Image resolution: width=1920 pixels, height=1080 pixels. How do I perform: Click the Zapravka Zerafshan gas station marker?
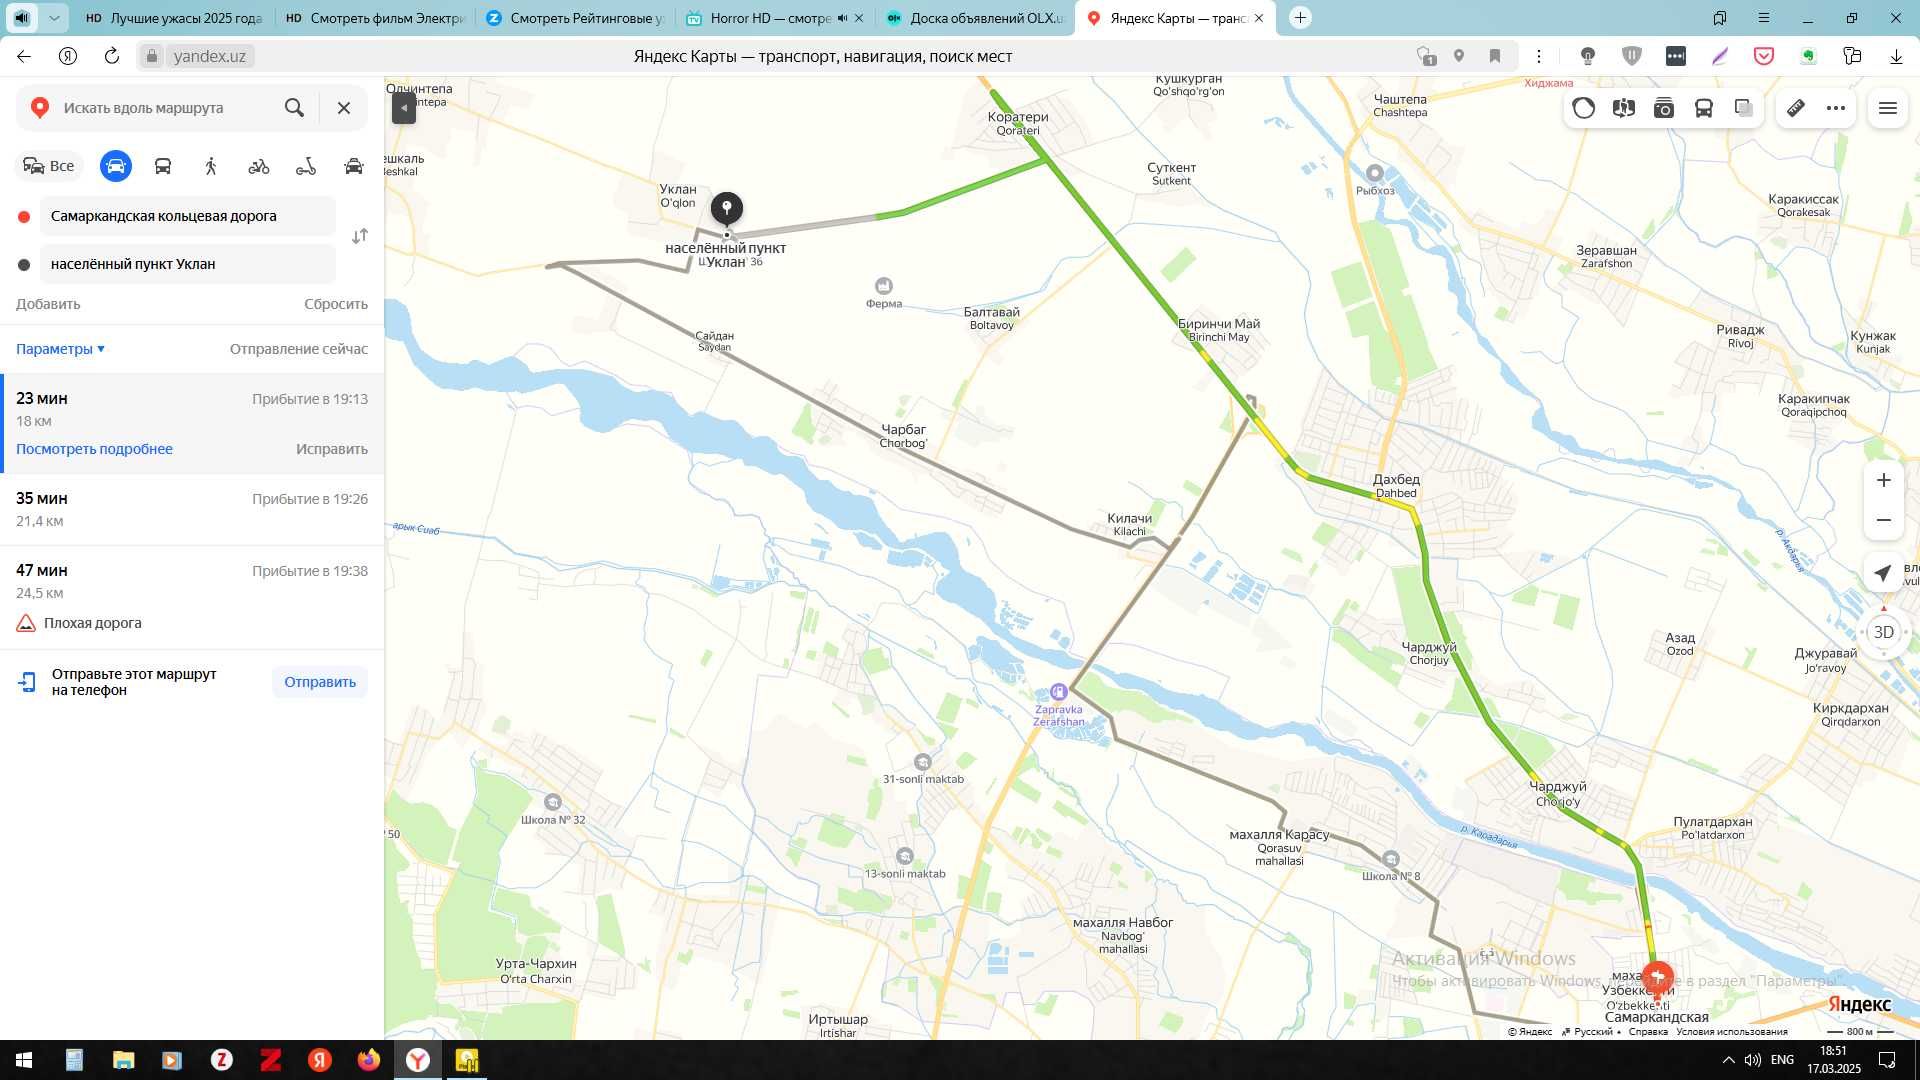1058,691
